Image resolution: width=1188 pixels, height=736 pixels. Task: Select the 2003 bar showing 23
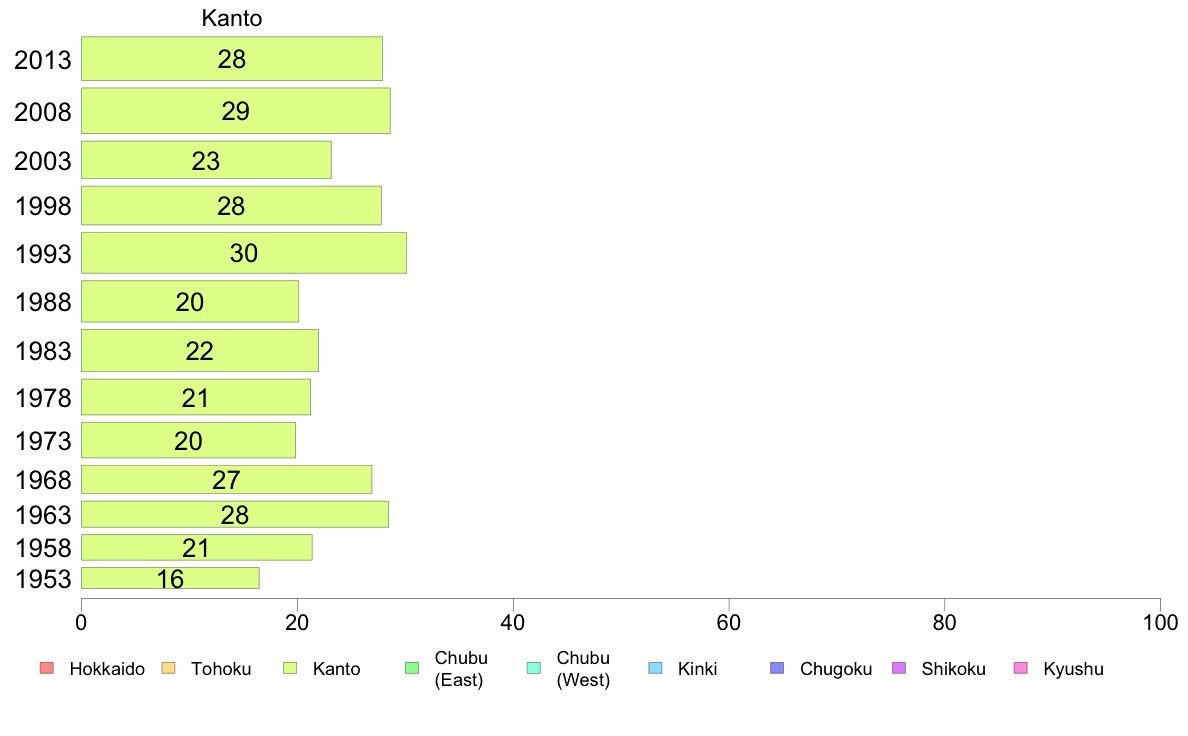(x=206, y=160)
